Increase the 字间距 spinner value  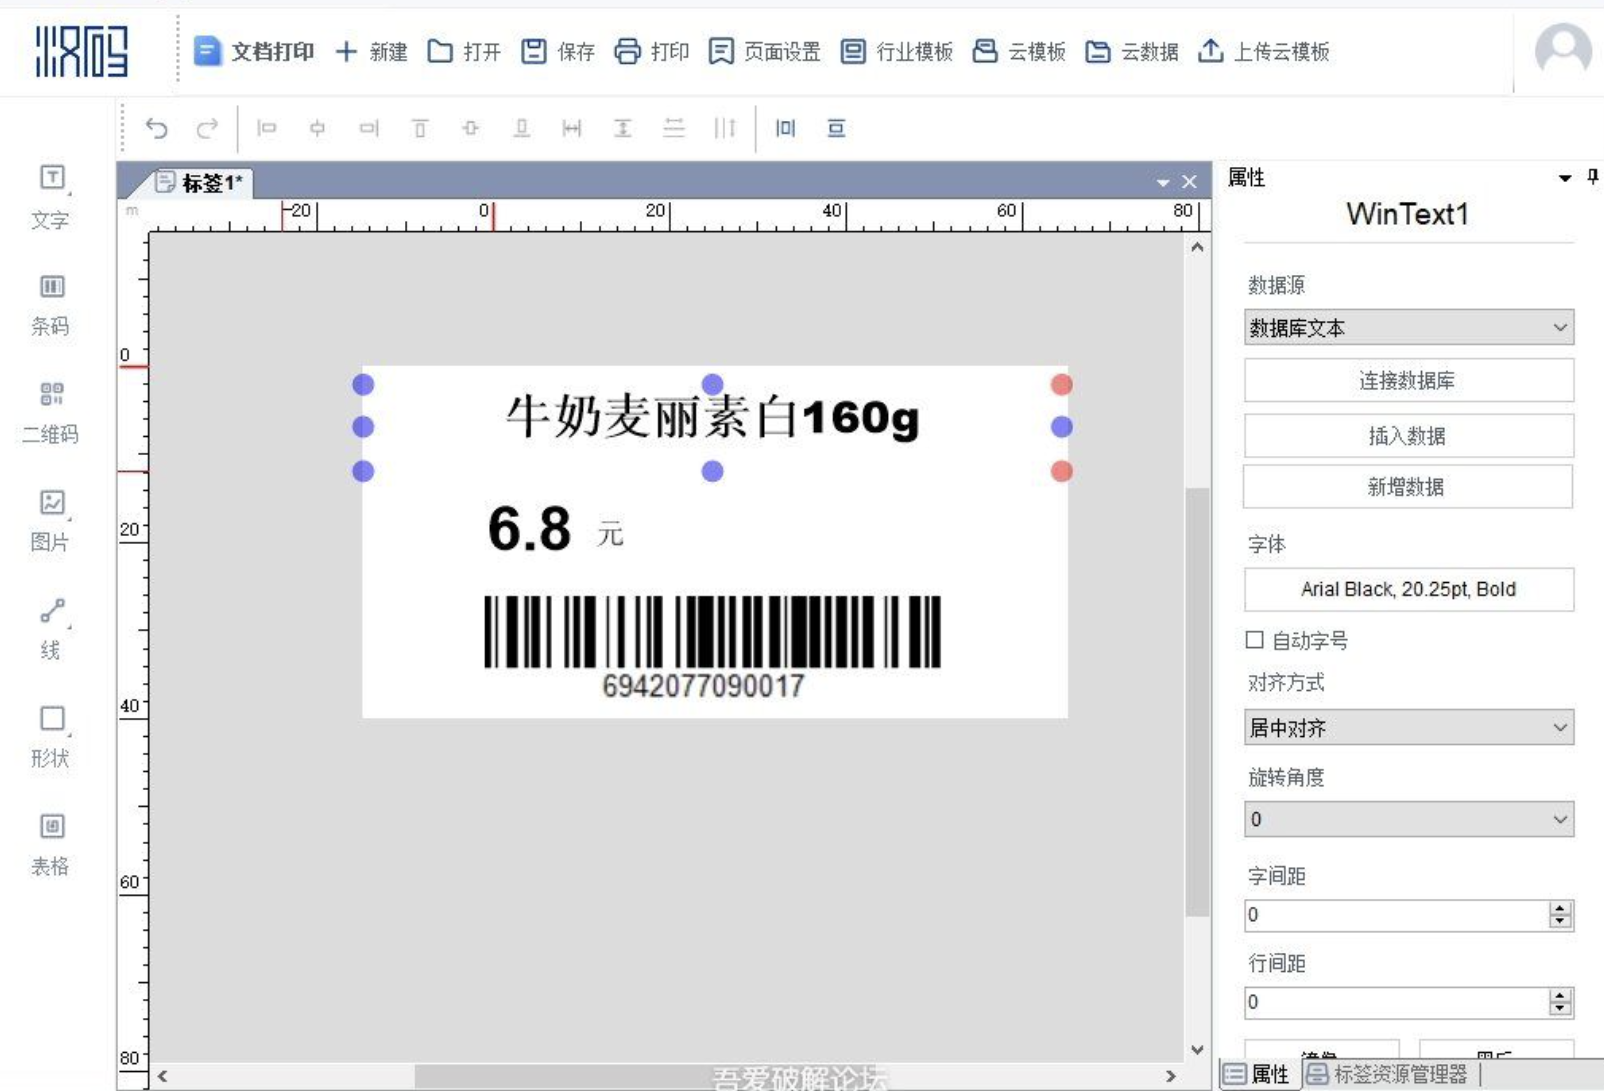point(1560,908)
